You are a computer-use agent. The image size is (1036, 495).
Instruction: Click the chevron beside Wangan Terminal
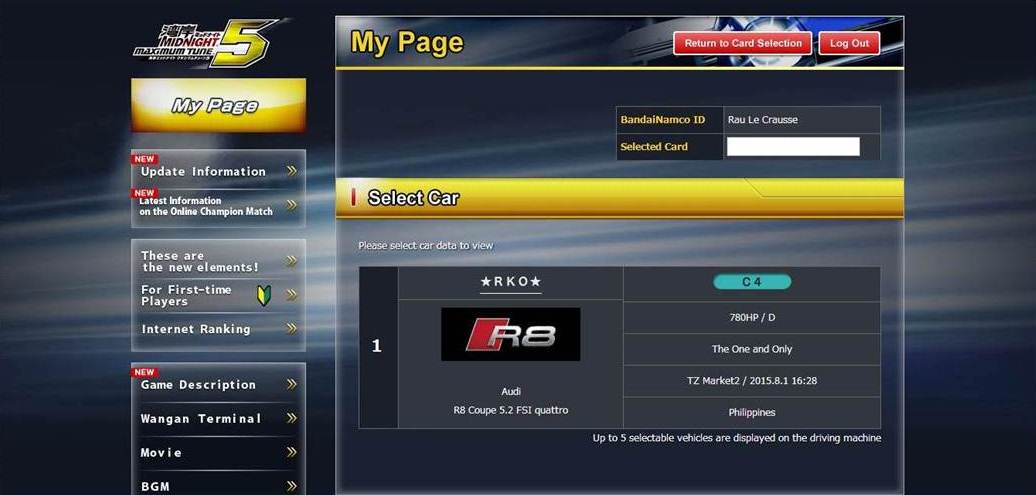coord(291,418)
